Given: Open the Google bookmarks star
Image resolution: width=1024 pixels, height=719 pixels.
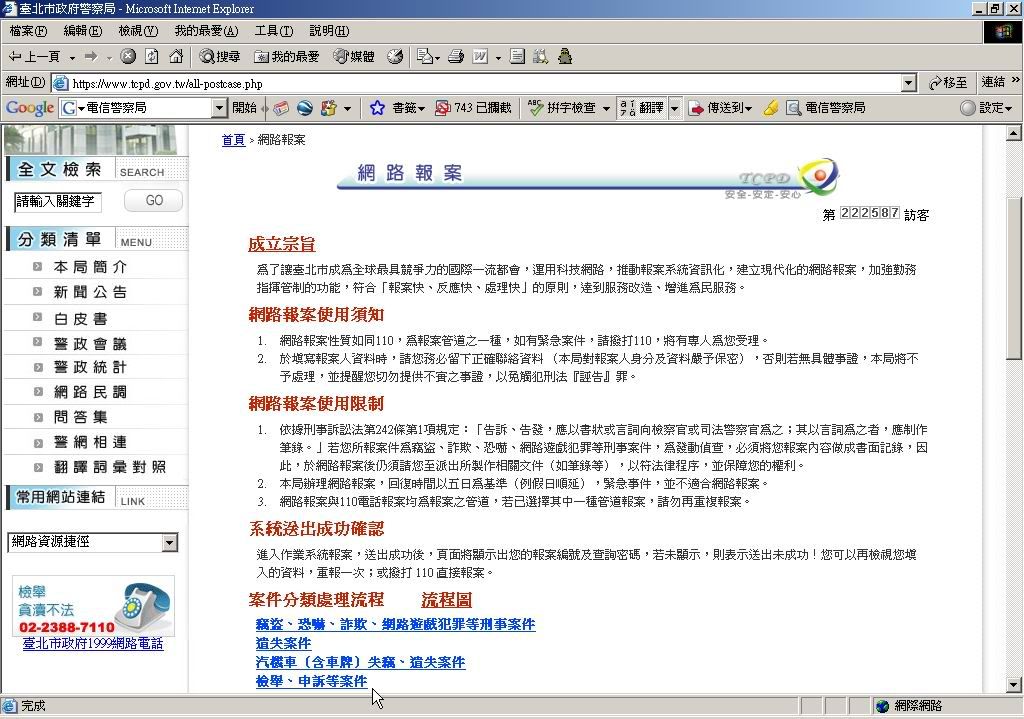Looking at the screenshot, I should pos(377,108).
